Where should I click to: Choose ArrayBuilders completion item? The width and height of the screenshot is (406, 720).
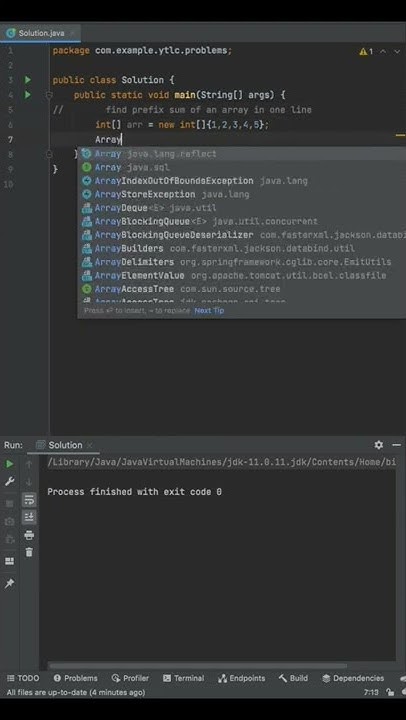tap(242, 248)
